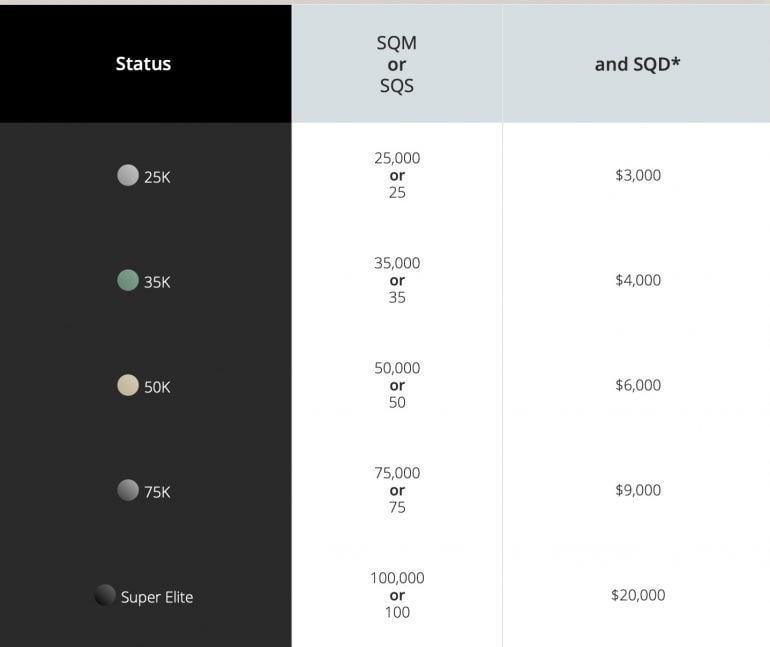Click the green 35K status circle icon
Viewport: 770px width, 647px height.
pos(127,281)
